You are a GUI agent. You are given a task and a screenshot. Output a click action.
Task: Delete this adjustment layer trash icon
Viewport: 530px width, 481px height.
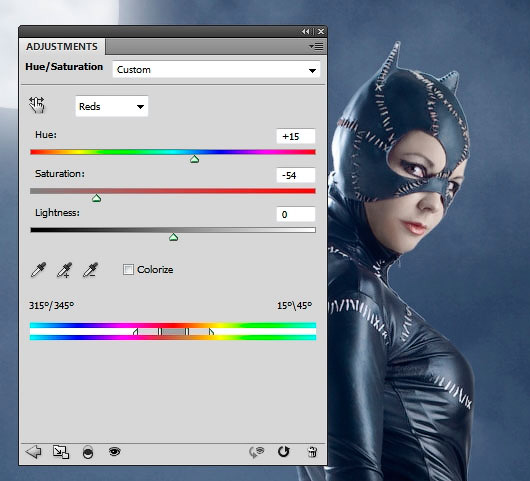tap(312, 452)
